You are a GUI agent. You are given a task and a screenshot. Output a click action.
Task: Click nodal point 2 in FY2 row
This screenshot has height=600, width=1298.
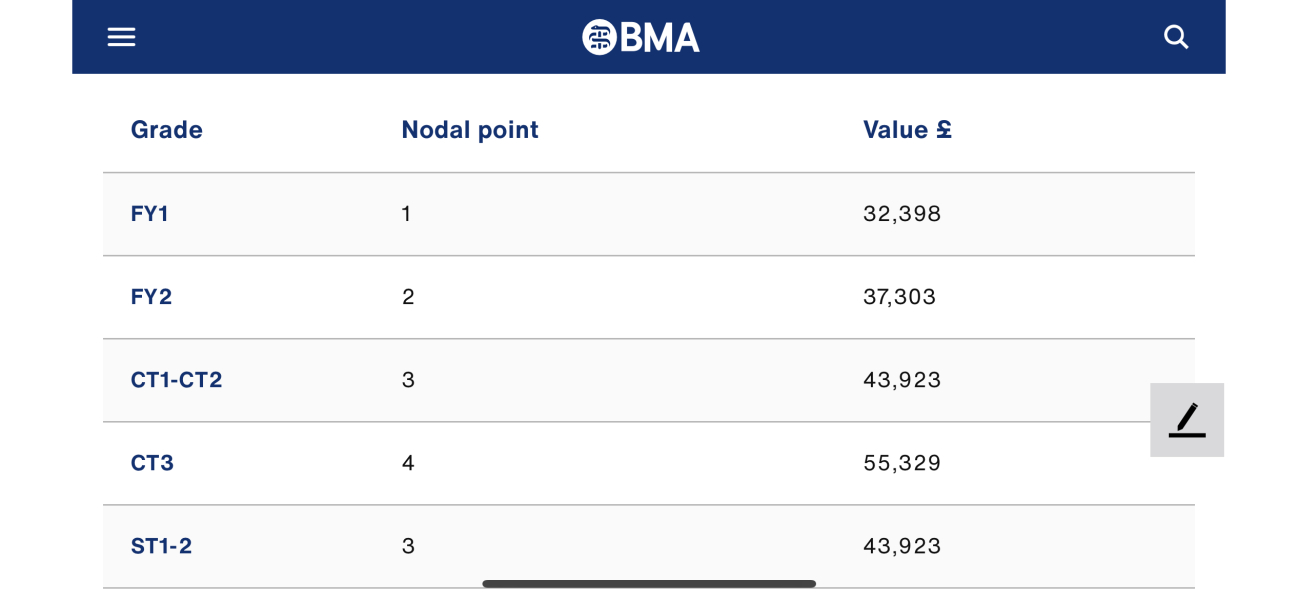(x=408, y=297)
